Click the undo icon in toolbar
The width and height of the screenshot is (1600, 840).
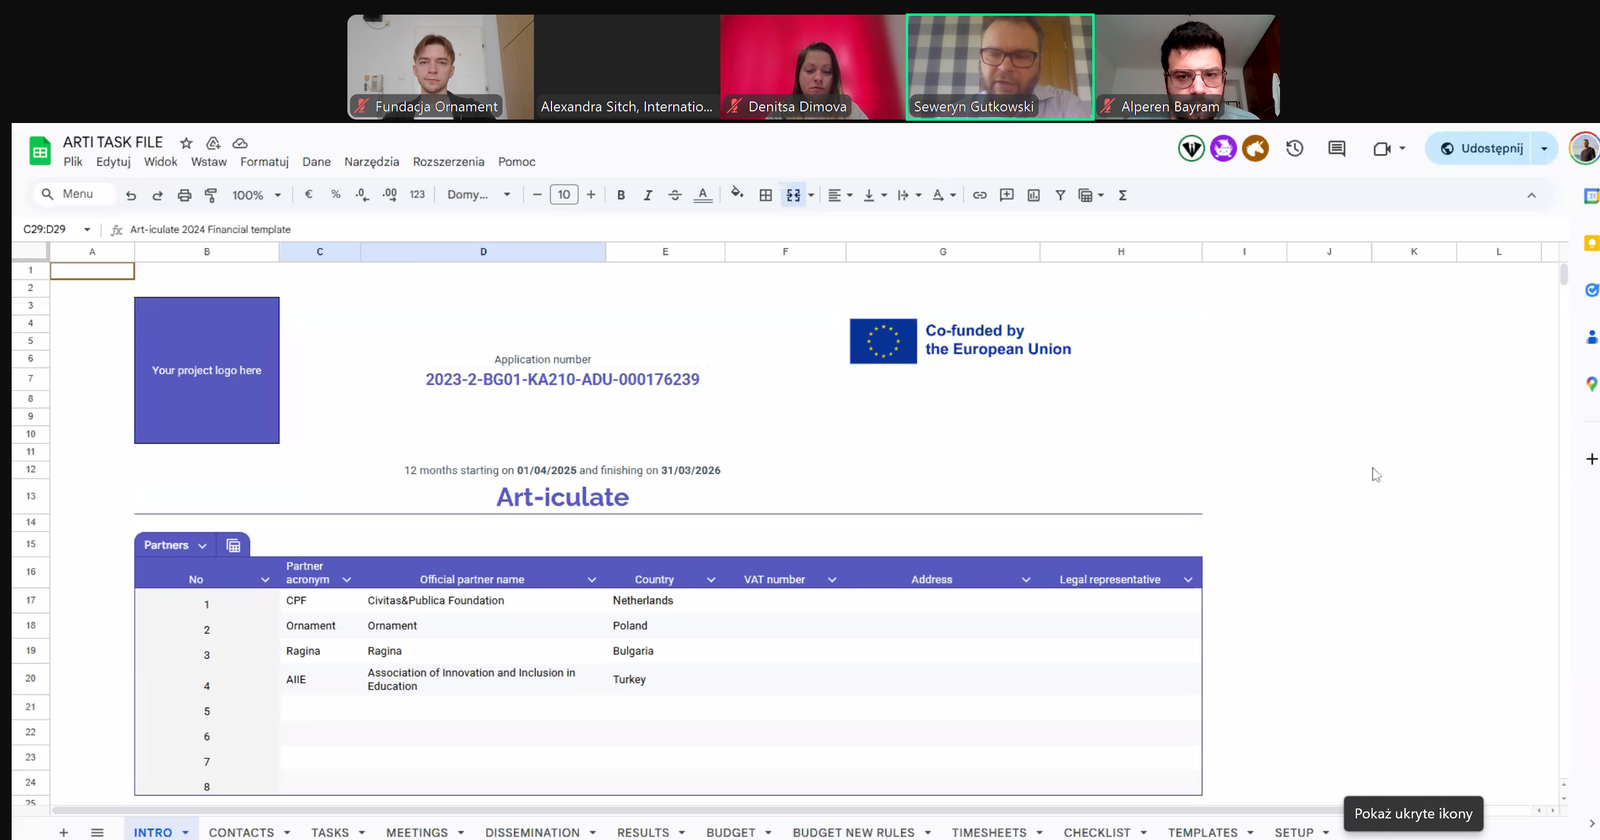[131, 195]
